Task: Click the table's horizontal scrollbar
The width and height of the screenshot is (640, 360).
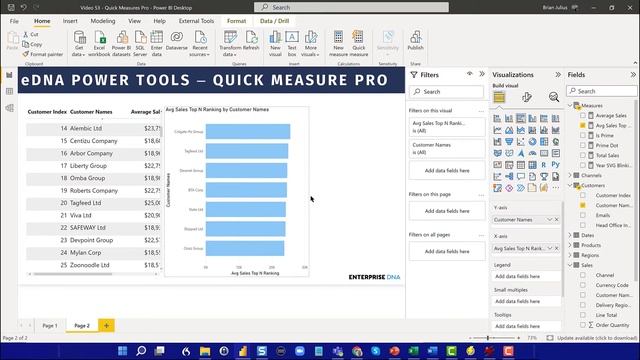Action: pyautogui.click(x=73, y=274)
